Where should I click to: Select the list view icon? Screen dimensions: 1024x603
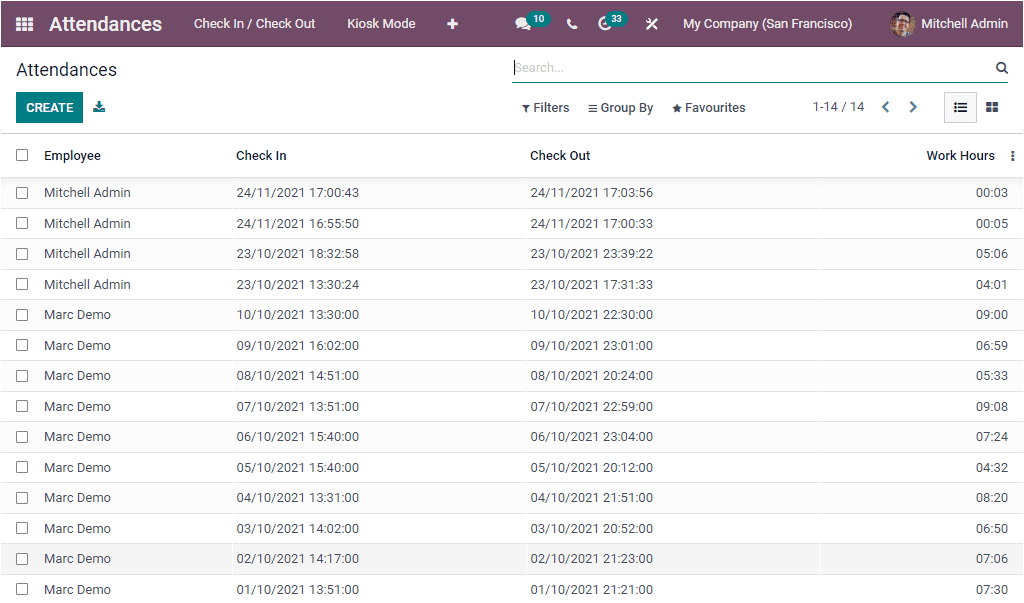coord(960,107)
